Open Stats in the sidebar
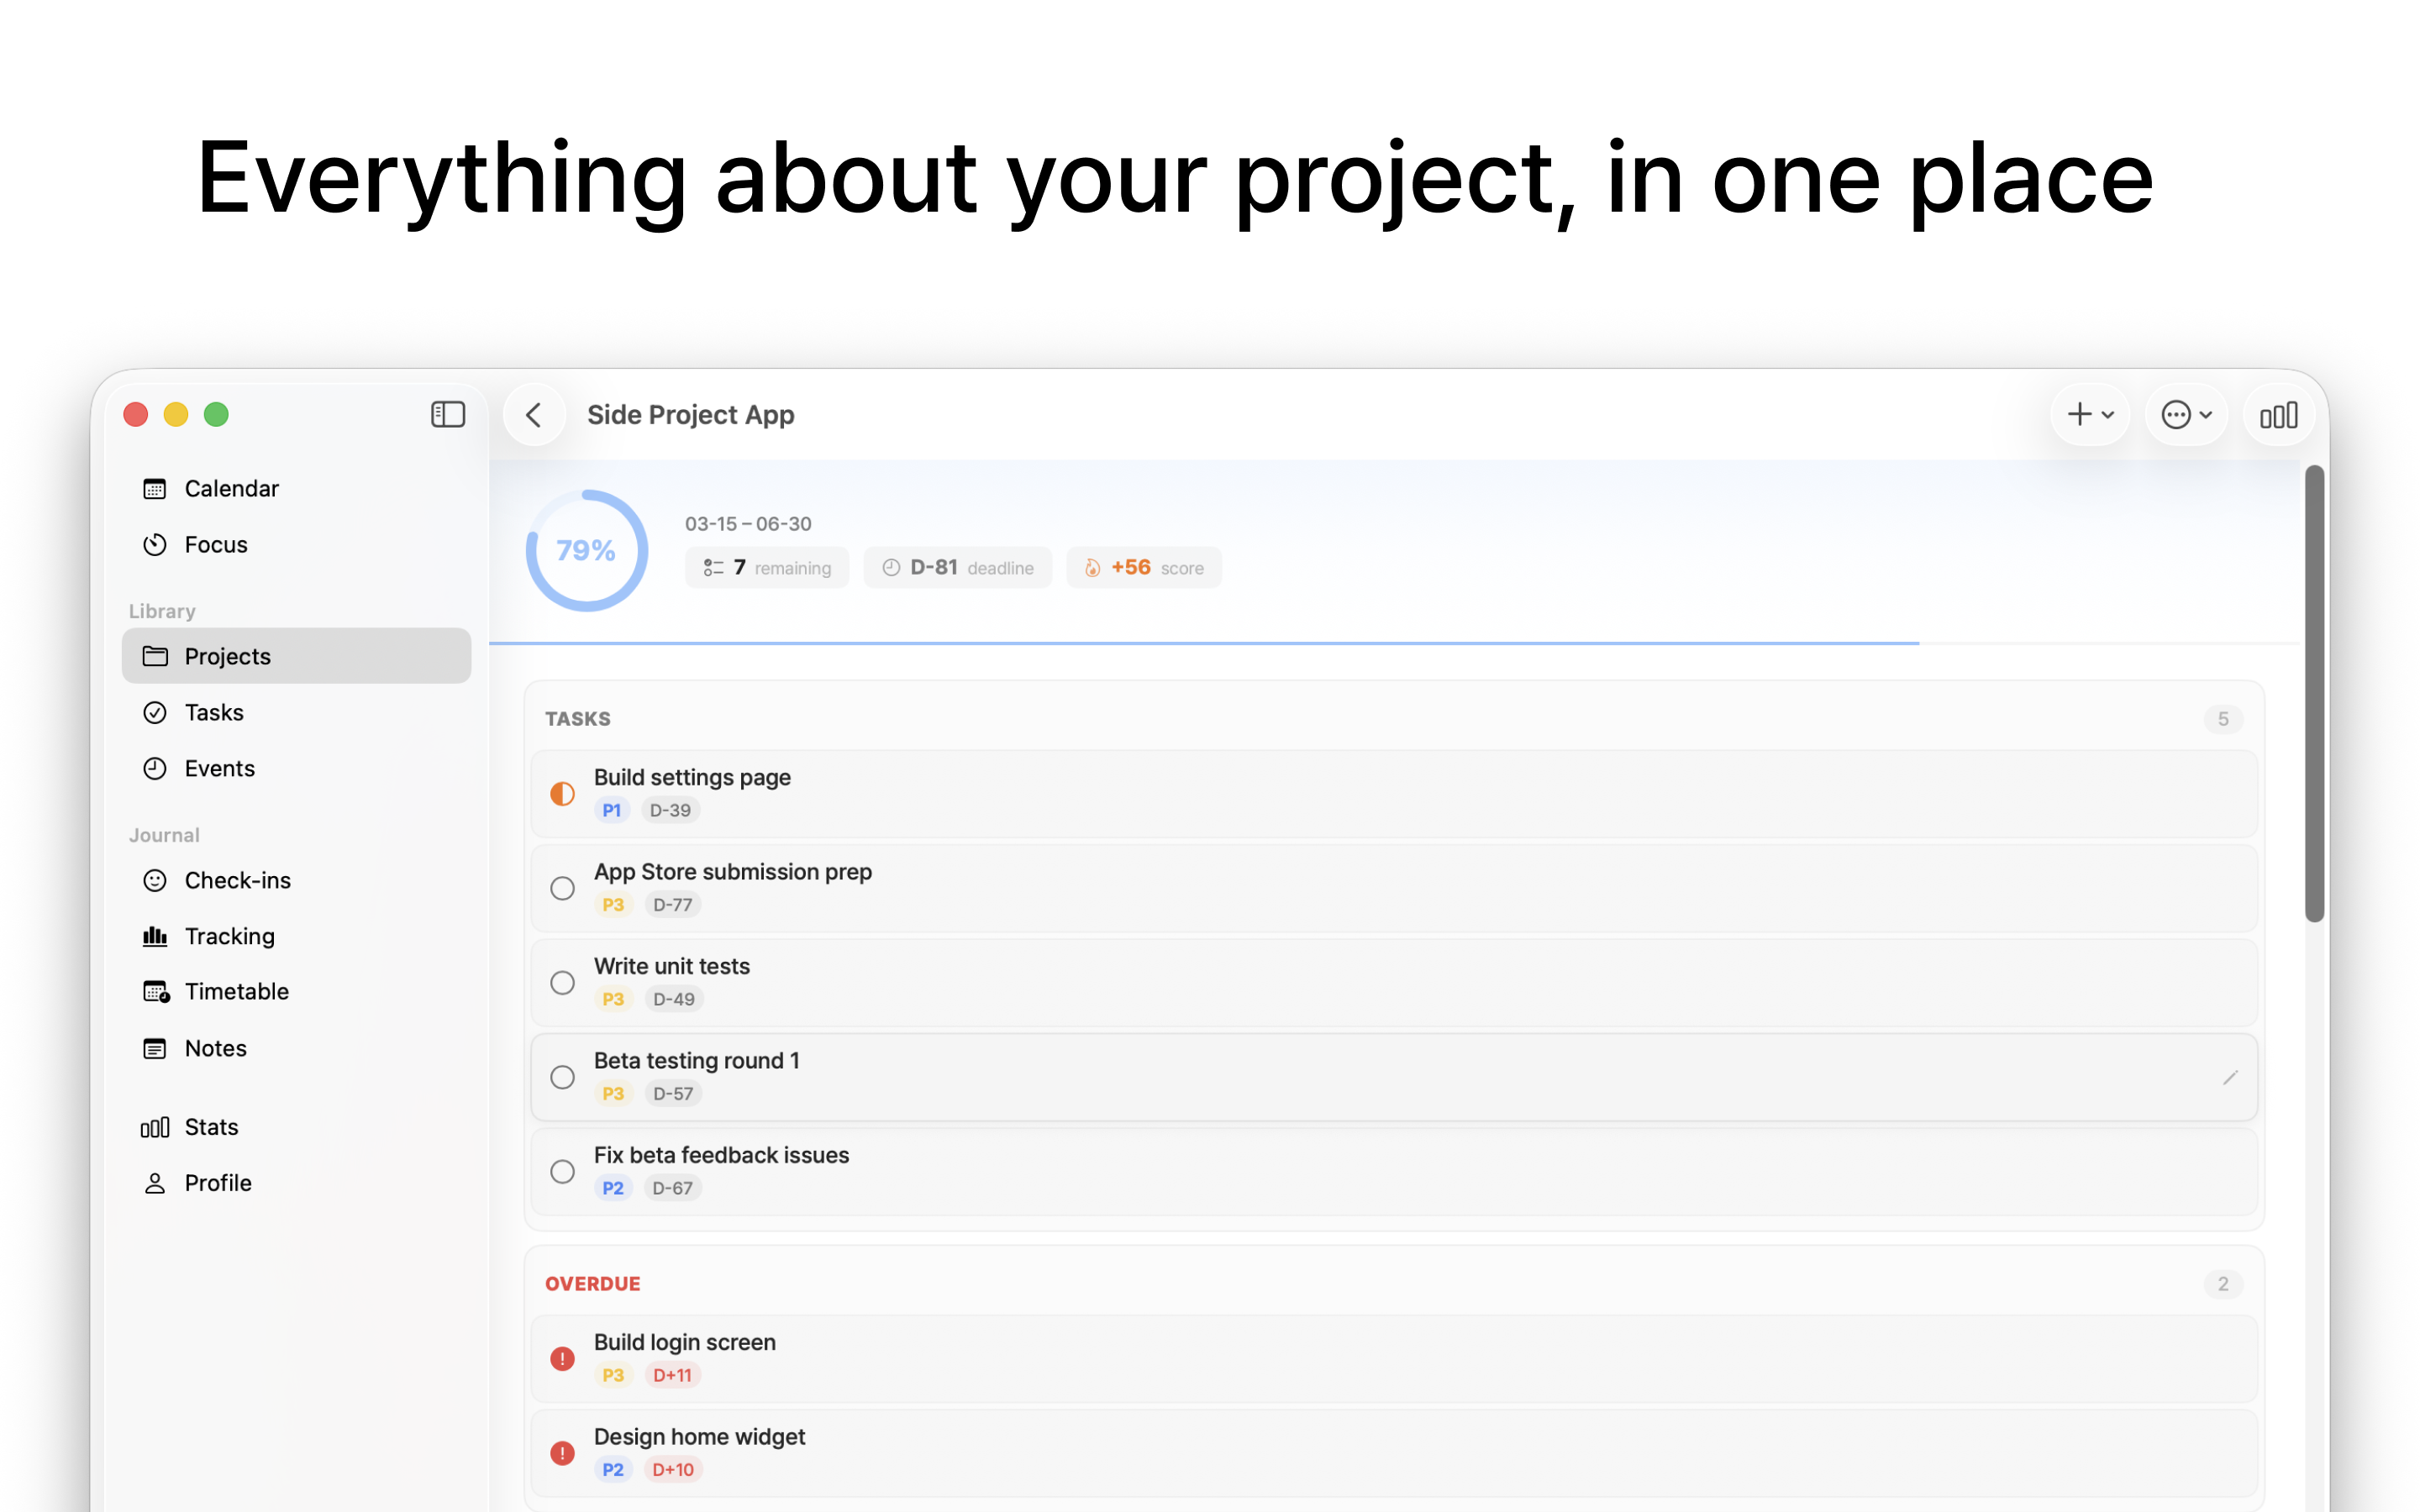 click(296, 1127)
